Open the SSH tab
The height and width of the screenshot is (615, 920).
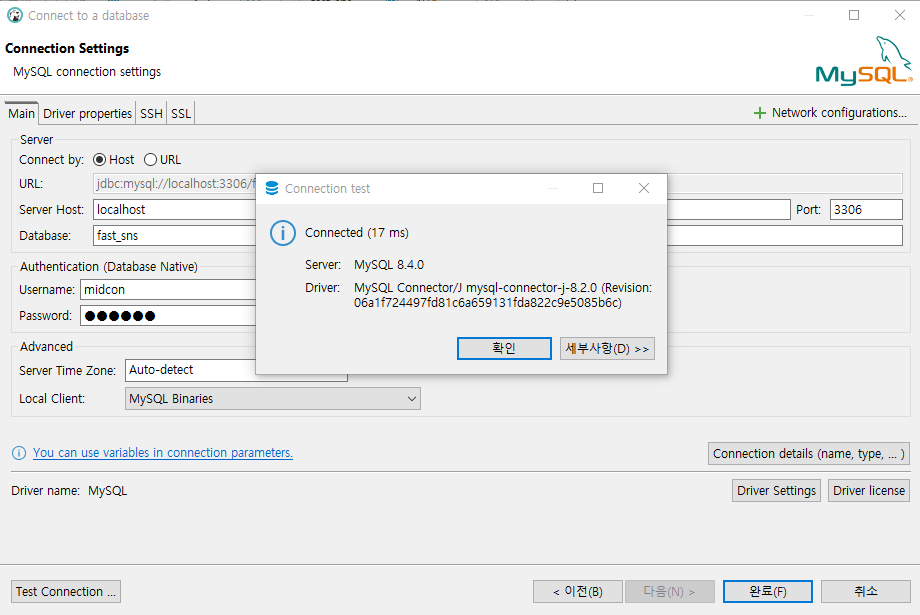151,113
